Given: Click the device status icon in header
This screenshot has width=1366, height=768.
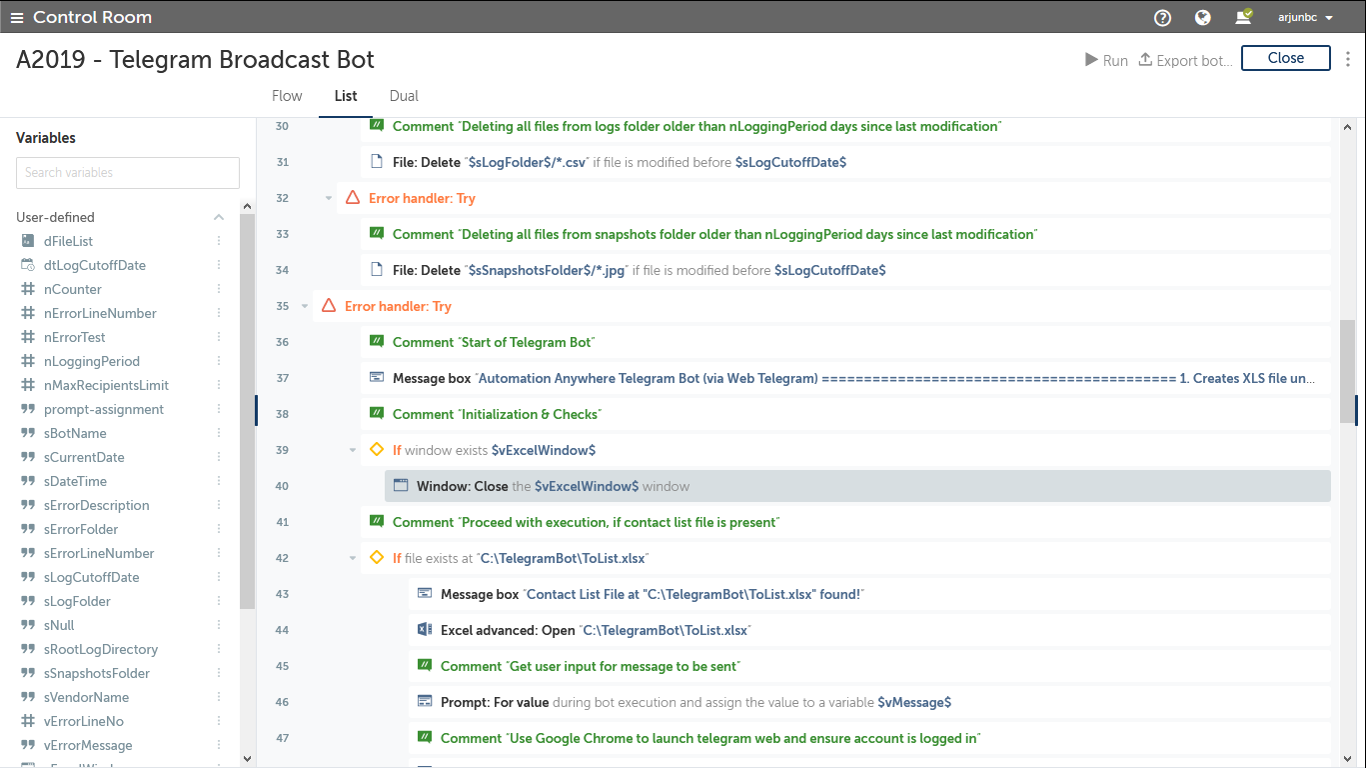Looking at the screenshot, I should tap(1243, 17).
